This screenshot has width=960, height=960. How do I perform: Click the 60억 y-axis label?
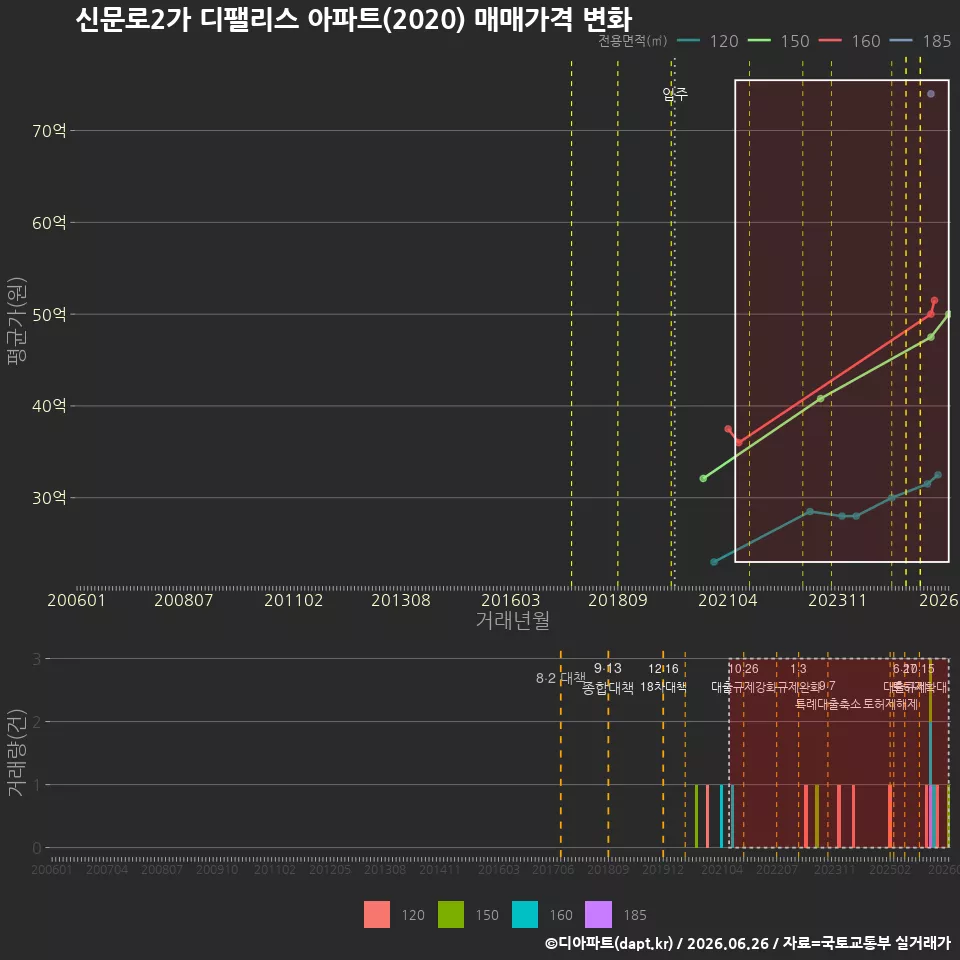tap(49, 222)
